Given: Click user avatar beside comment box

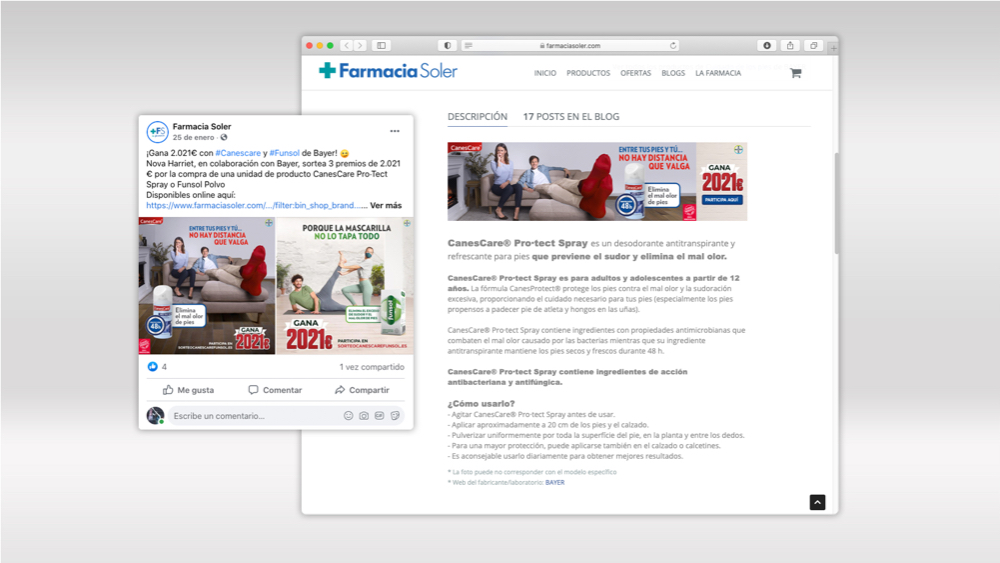Looking at the screenshot, I should tap(155, 416).
